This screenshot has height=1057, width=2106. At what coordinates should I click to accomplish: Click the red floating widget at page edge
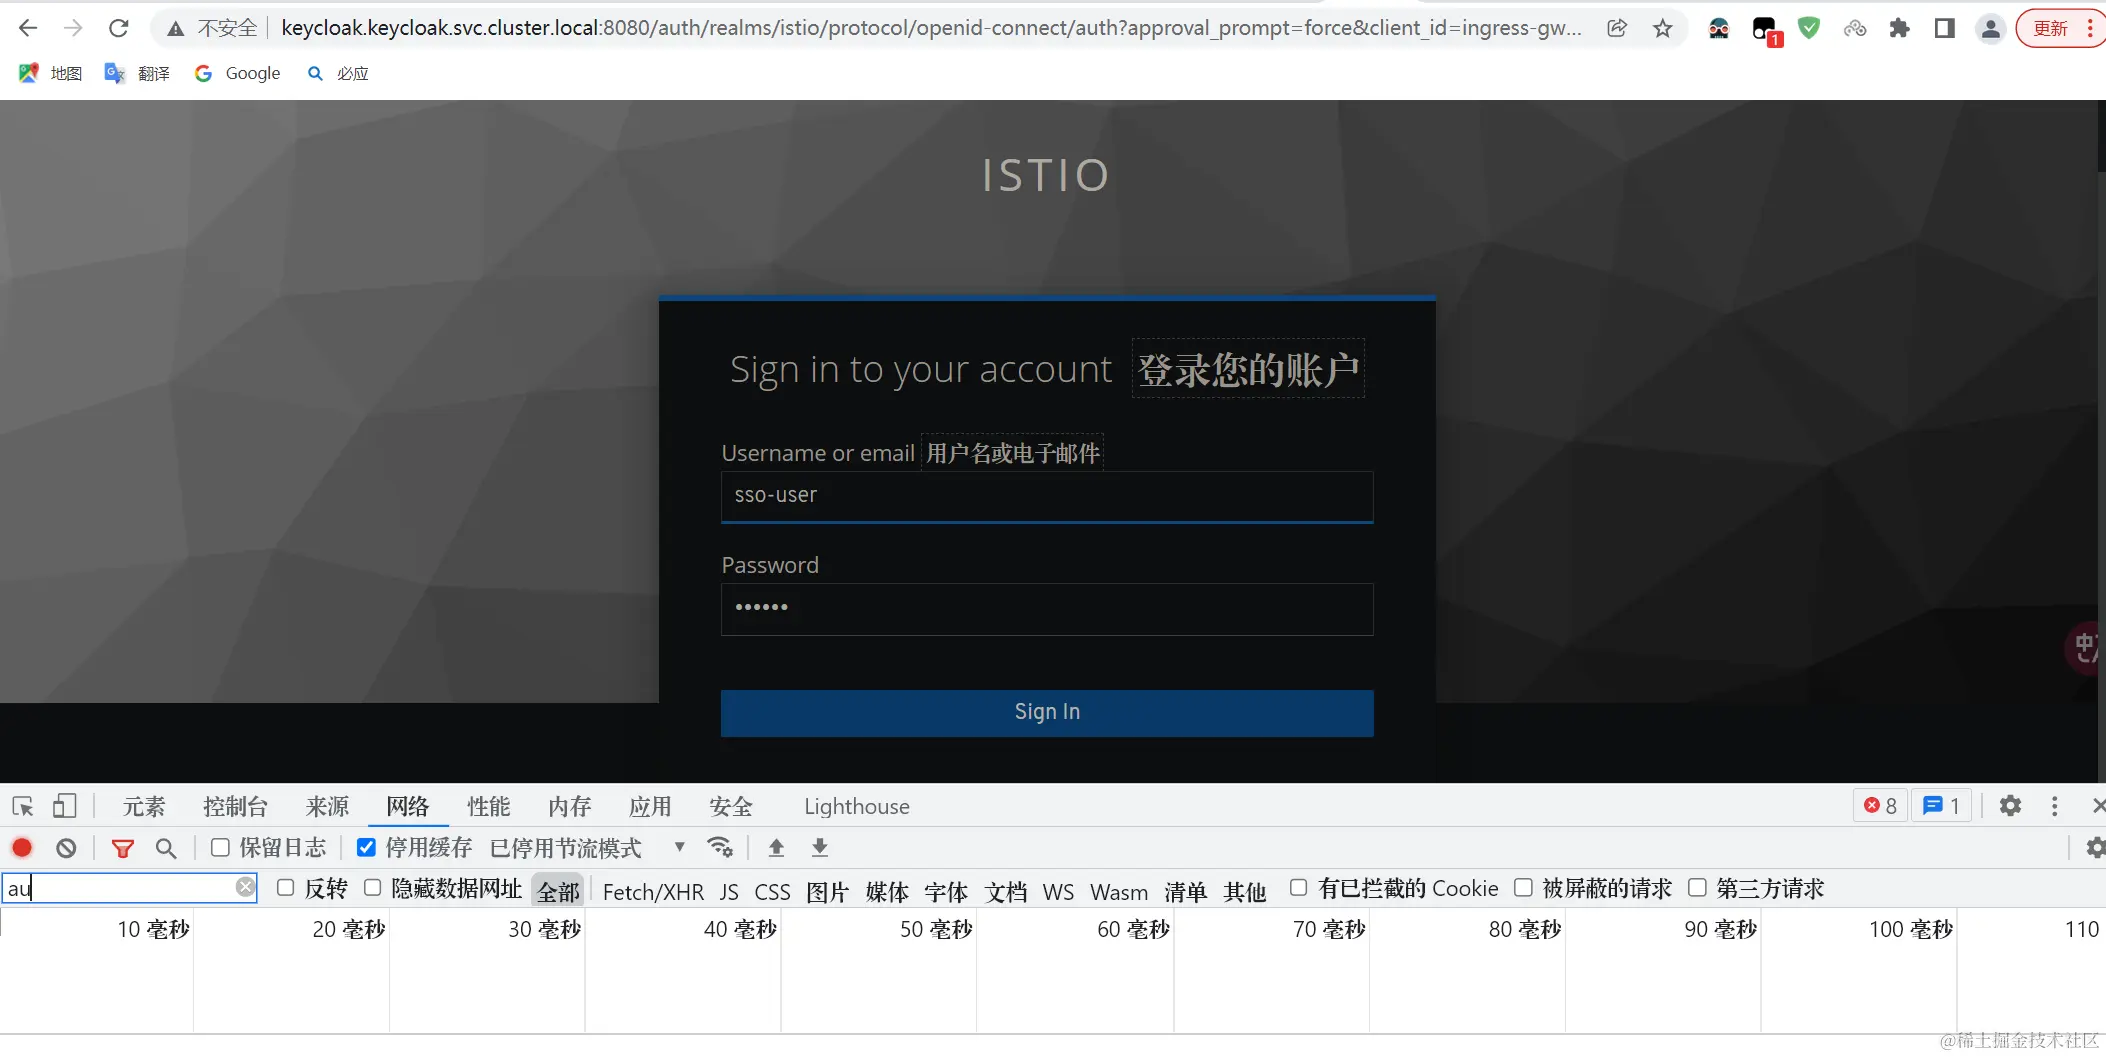2083,649
